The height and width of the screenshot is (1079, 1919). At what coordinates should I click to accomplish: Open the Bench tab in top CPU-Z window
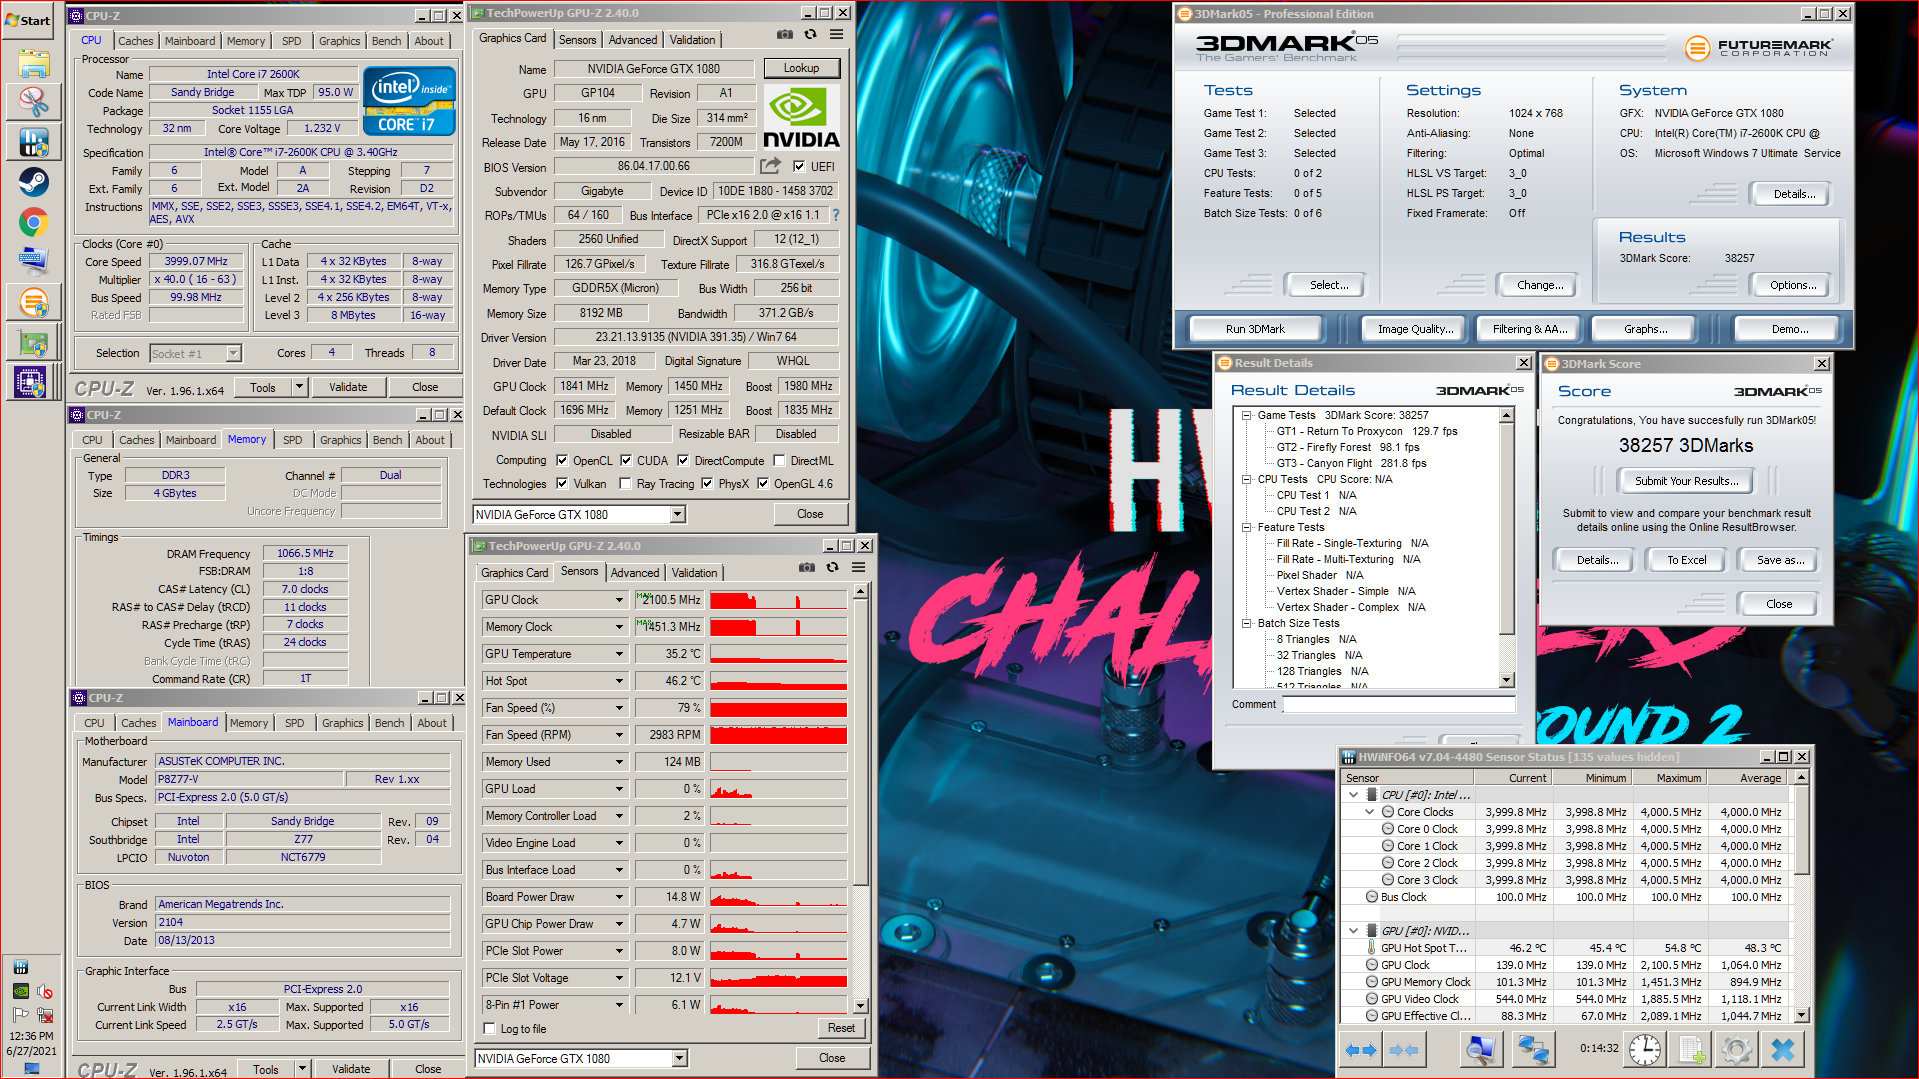point(387,41)
